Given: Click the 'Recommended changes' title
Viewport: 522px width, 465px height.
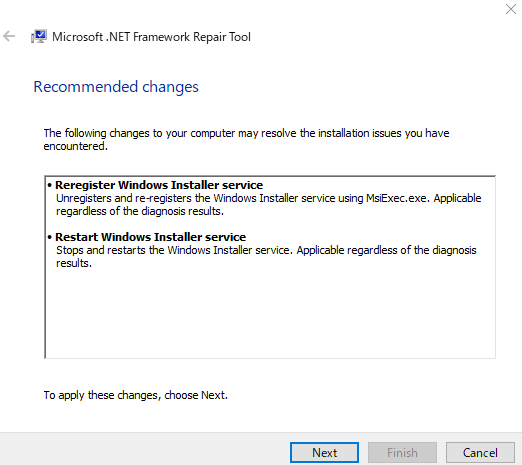Looking at the screenshot, I should 116,87.
